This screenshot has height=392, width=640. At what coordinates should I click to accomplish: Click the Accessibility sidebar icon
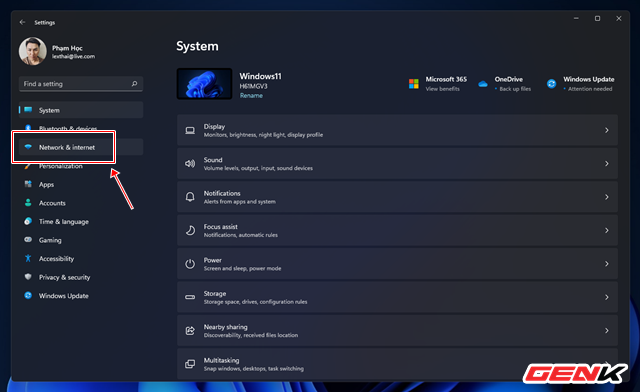point(28,258)
